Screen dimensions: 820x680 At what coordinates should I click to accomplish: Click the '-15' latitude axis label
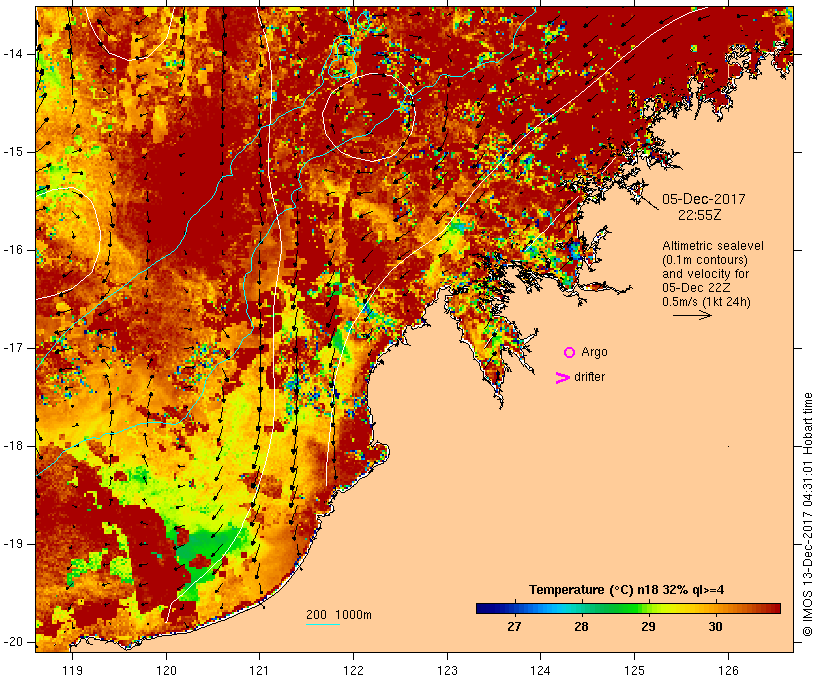(x=13, y=152)
